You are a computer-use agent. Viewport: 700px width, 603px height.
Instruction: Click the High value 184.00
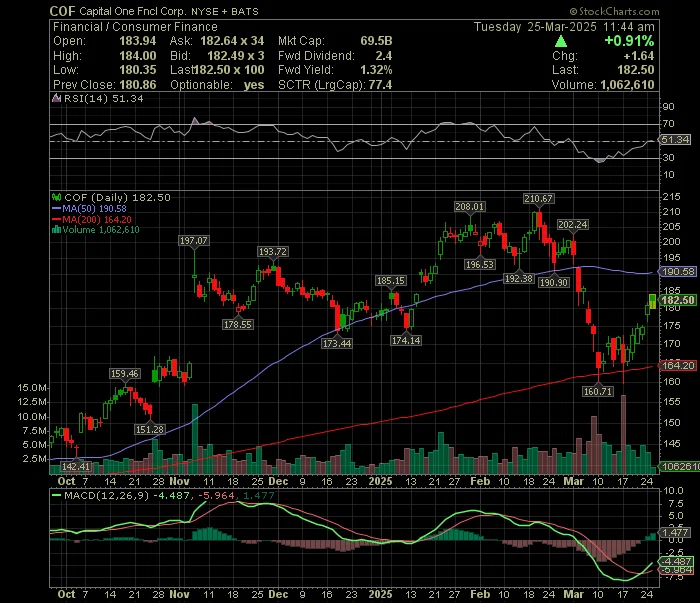click(138, 56)
